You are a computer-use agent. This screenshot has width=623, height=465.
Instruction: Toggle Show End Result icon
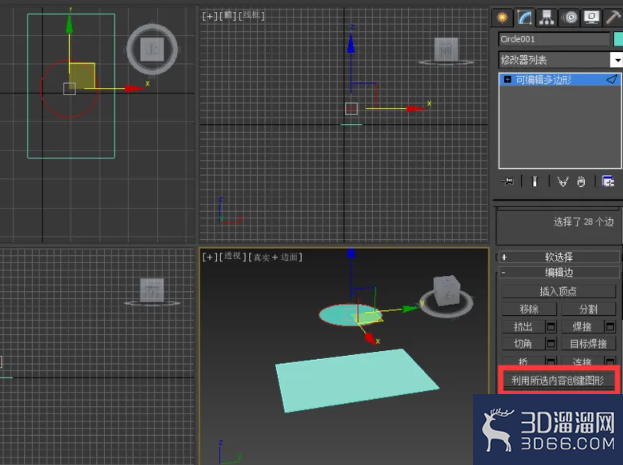tap(535, 182)
